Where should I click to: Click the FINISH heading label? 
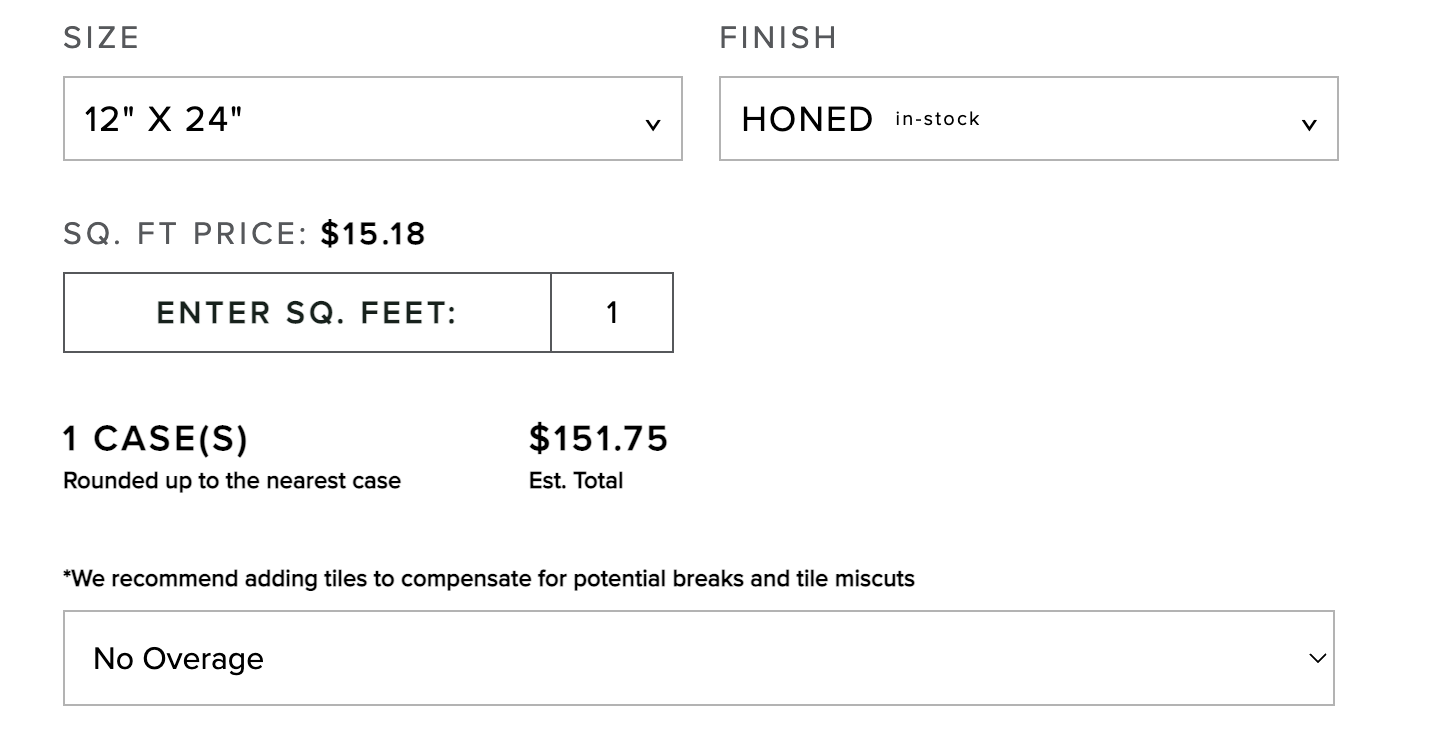[x=778, y=38]
